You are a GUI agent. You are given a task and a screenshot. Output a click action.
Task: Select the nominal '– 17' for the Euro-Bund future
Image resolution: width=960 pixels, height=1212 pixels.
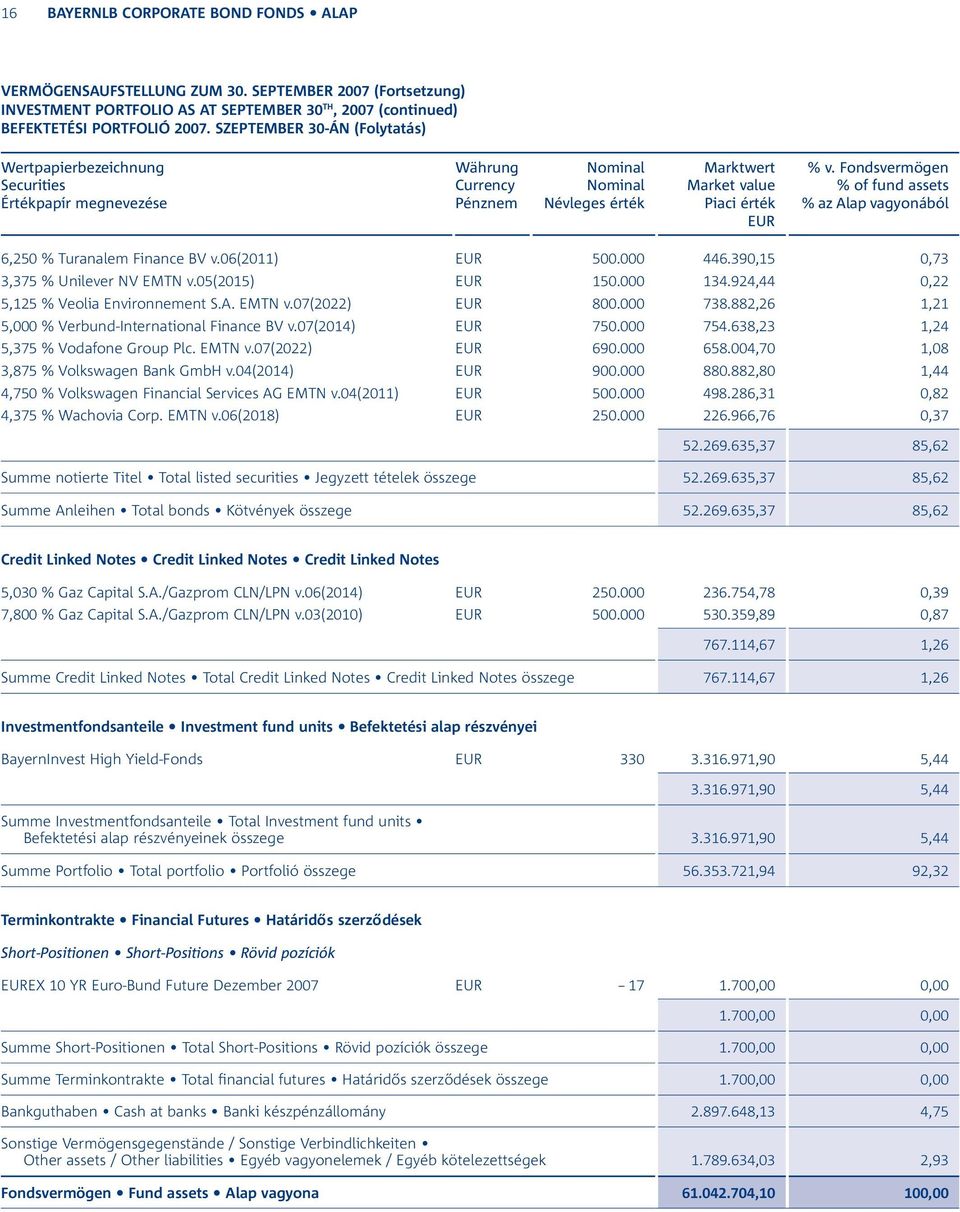tap(632, 986)
